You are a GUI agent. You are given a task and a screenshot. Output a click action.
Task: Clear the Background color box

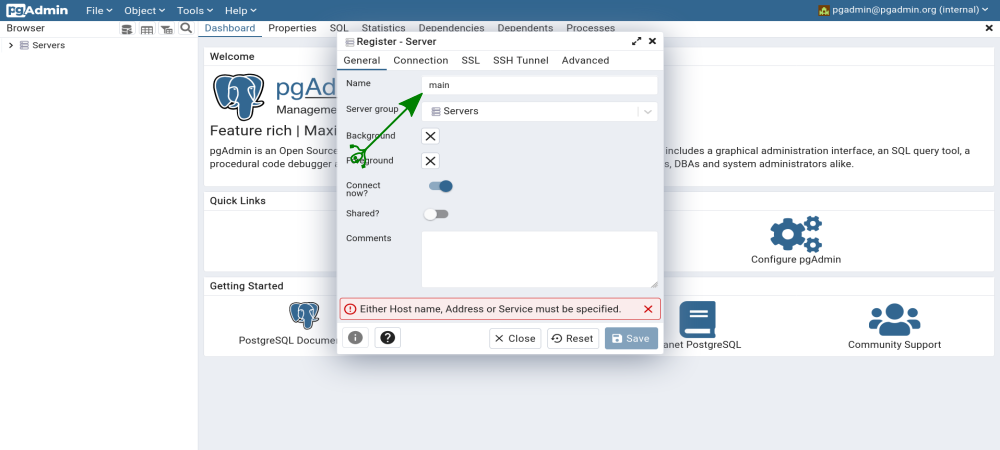click(x=430, y=136)
